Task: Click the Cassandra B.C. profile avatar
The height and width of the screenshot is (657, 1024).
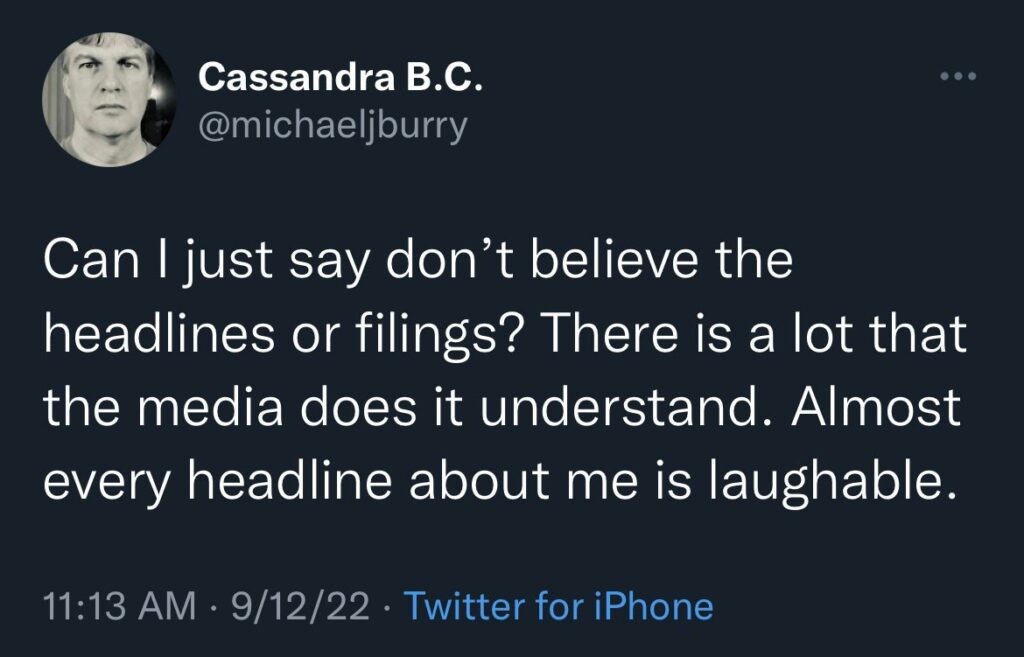Action: 103,99
